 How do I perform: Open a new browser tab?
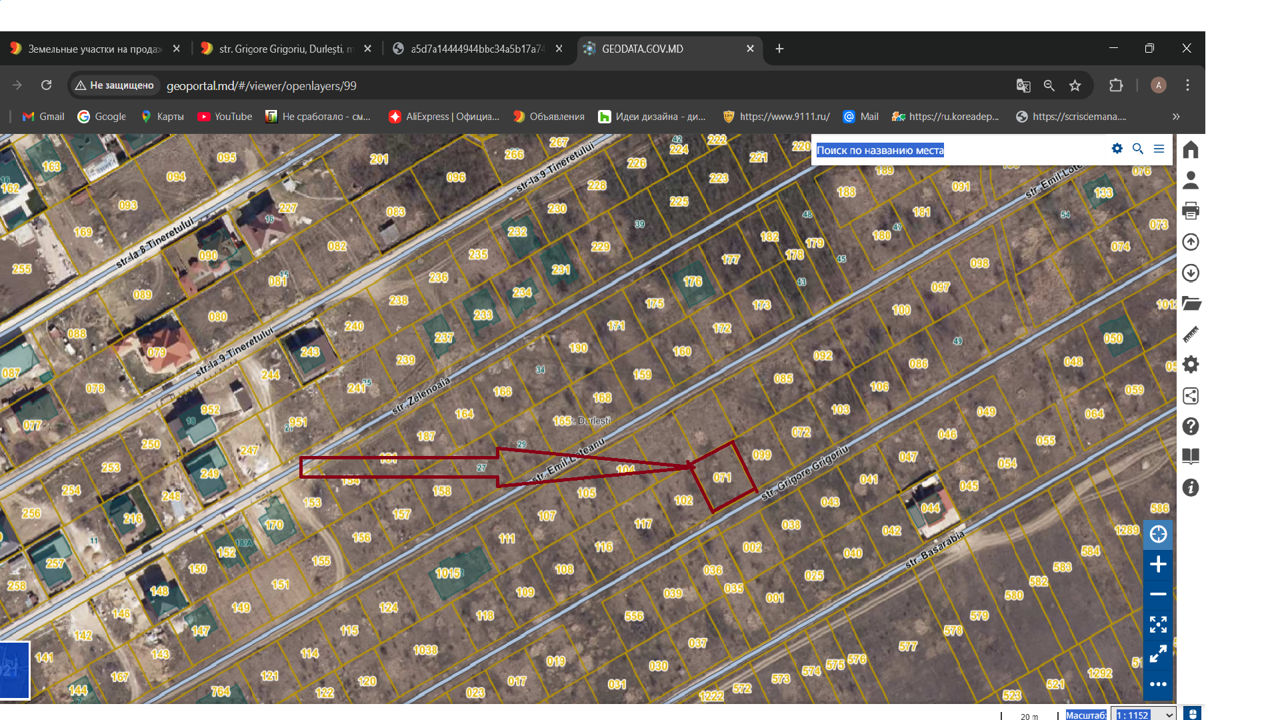(780, 48)
